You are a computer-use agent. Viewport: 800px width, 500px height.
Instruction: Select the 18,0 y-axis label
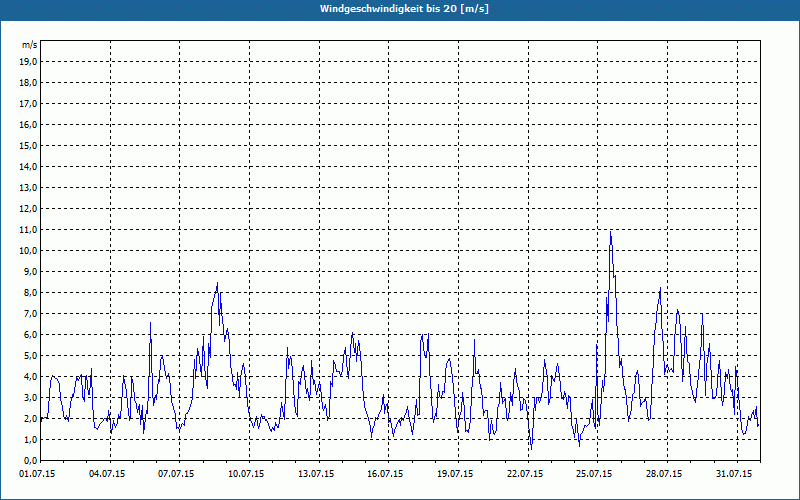click(x=28, y=83)
